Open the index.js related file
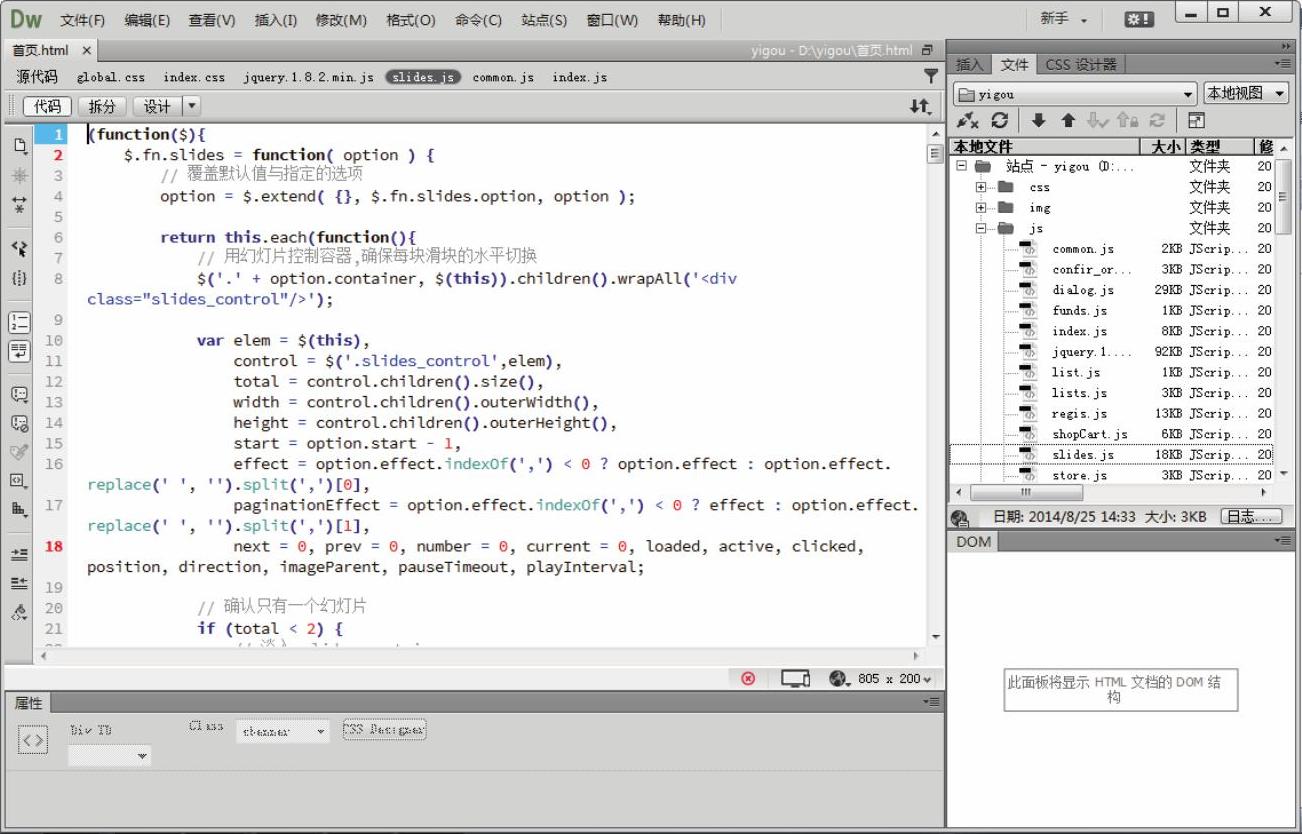 click(579, 77)
